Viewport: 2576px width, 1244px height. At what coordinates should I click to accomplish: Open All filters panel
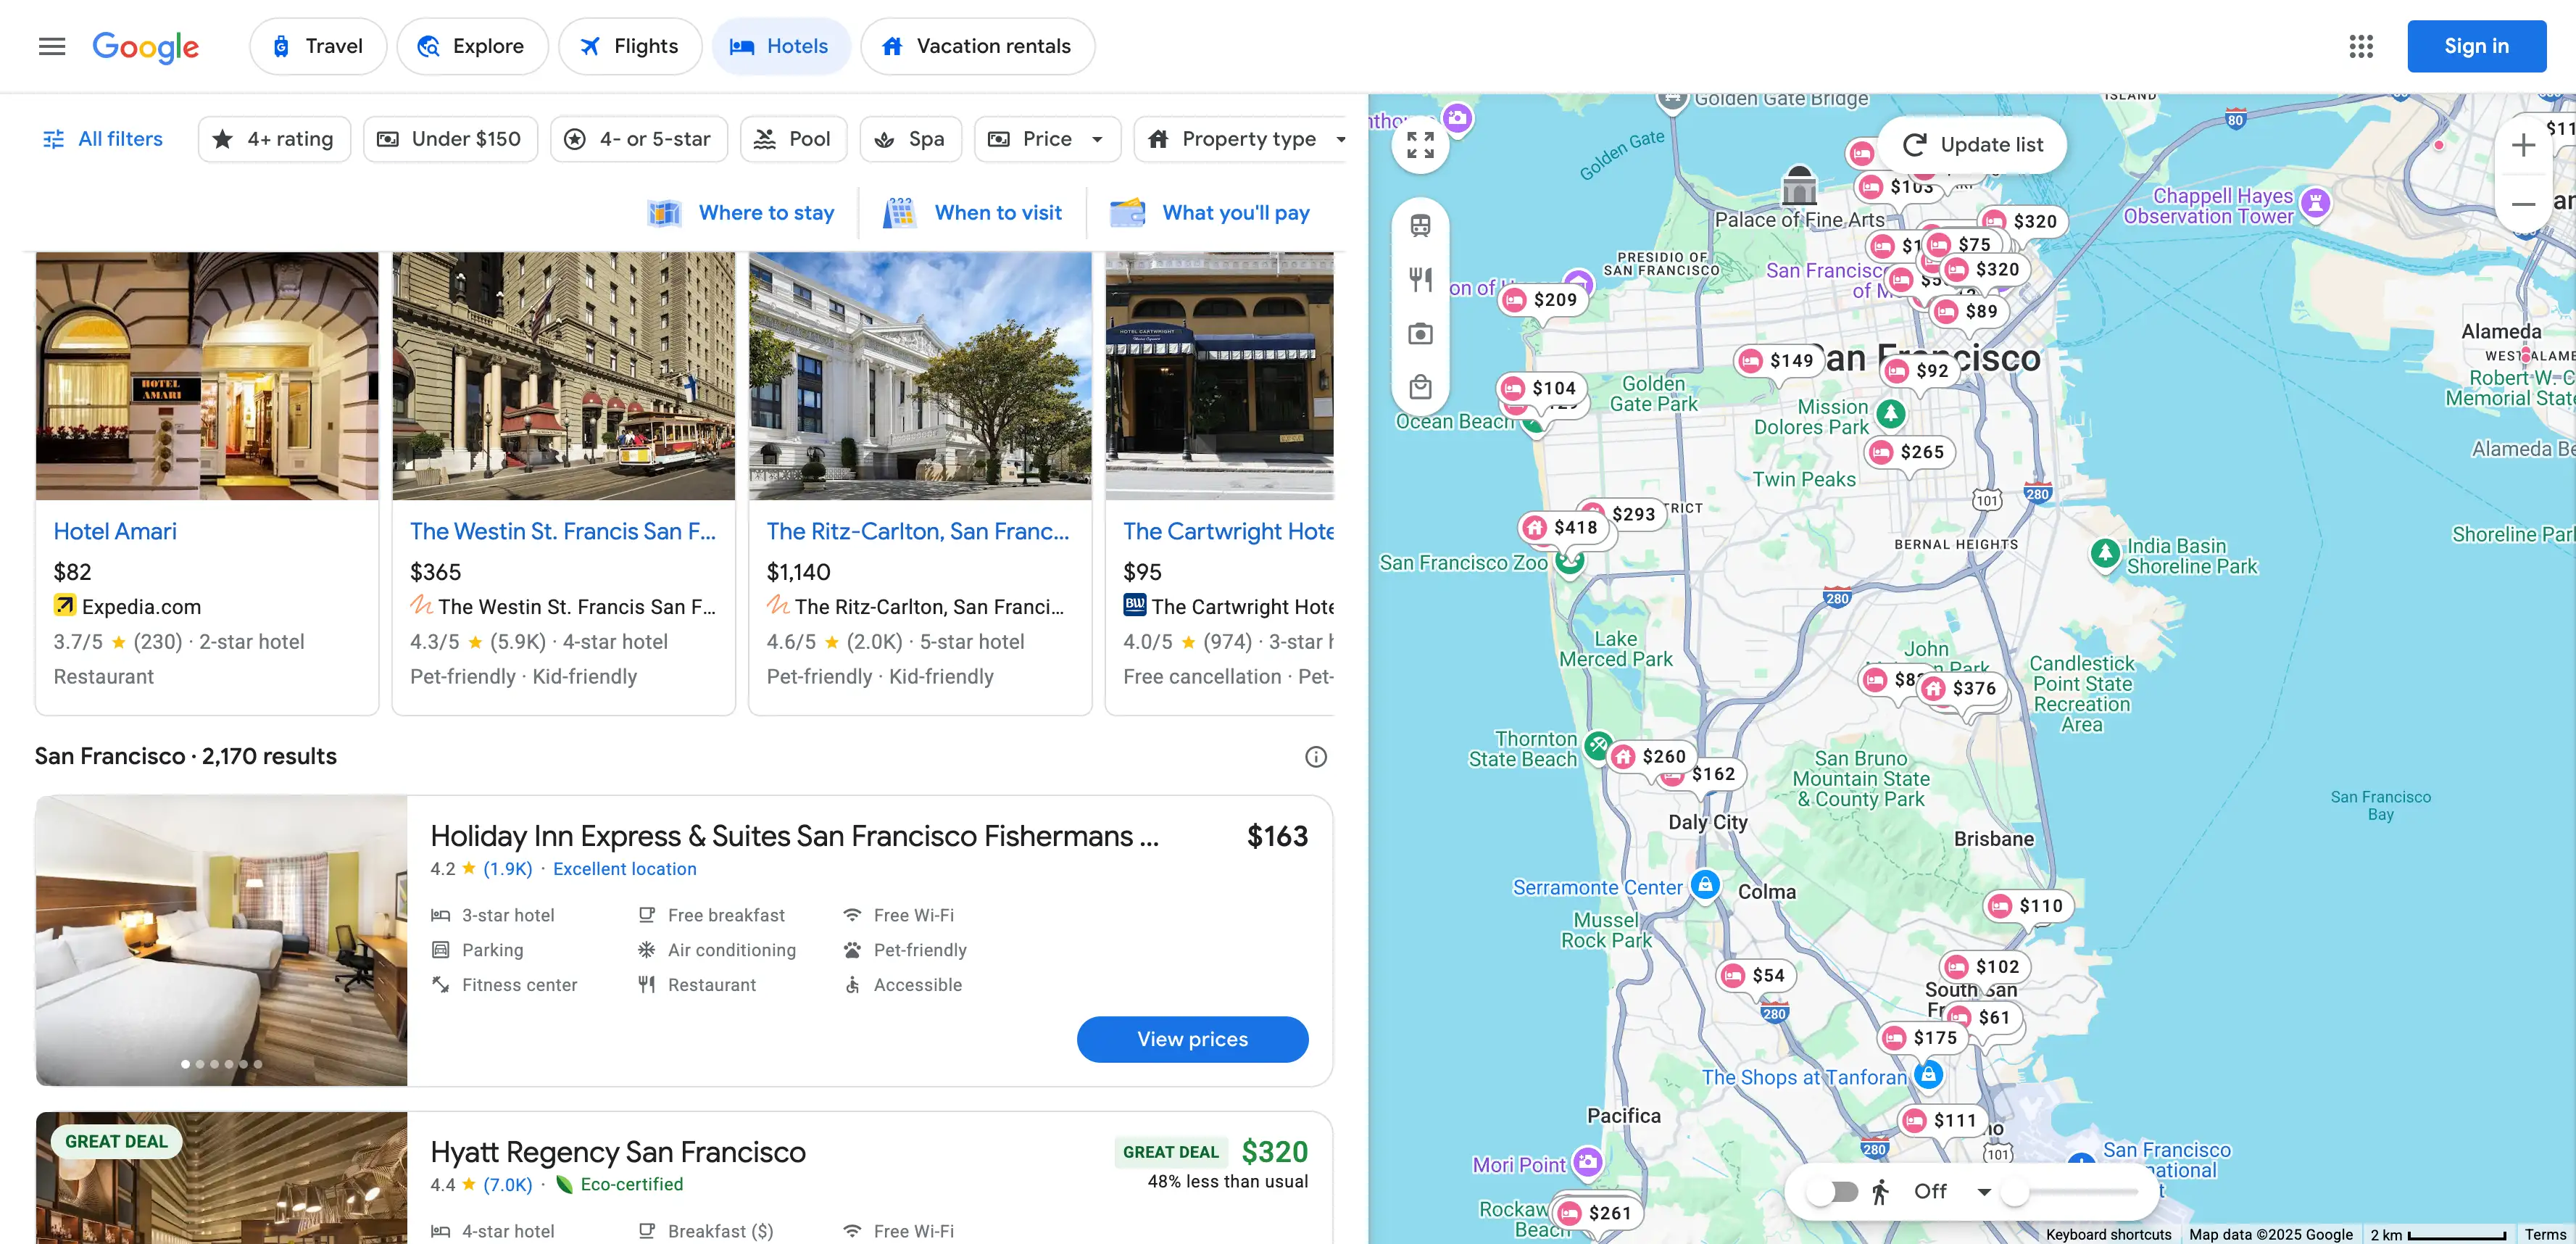click(103, 139)
